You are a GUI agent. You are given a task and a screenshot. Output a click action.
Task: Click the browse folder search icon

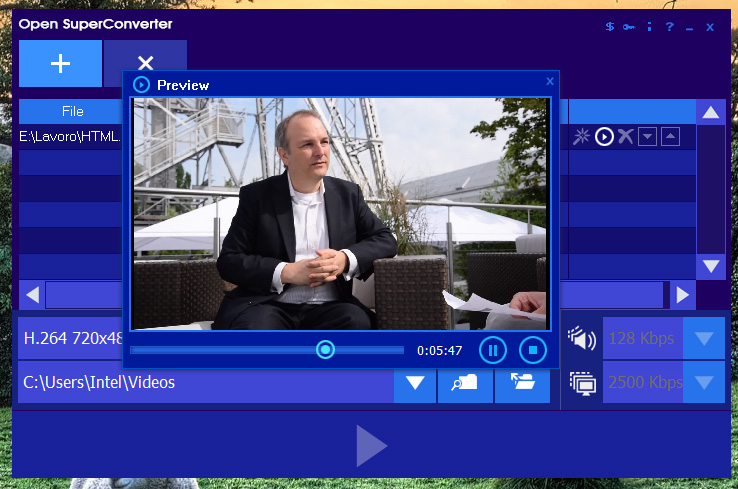click(x=465, y=382)
